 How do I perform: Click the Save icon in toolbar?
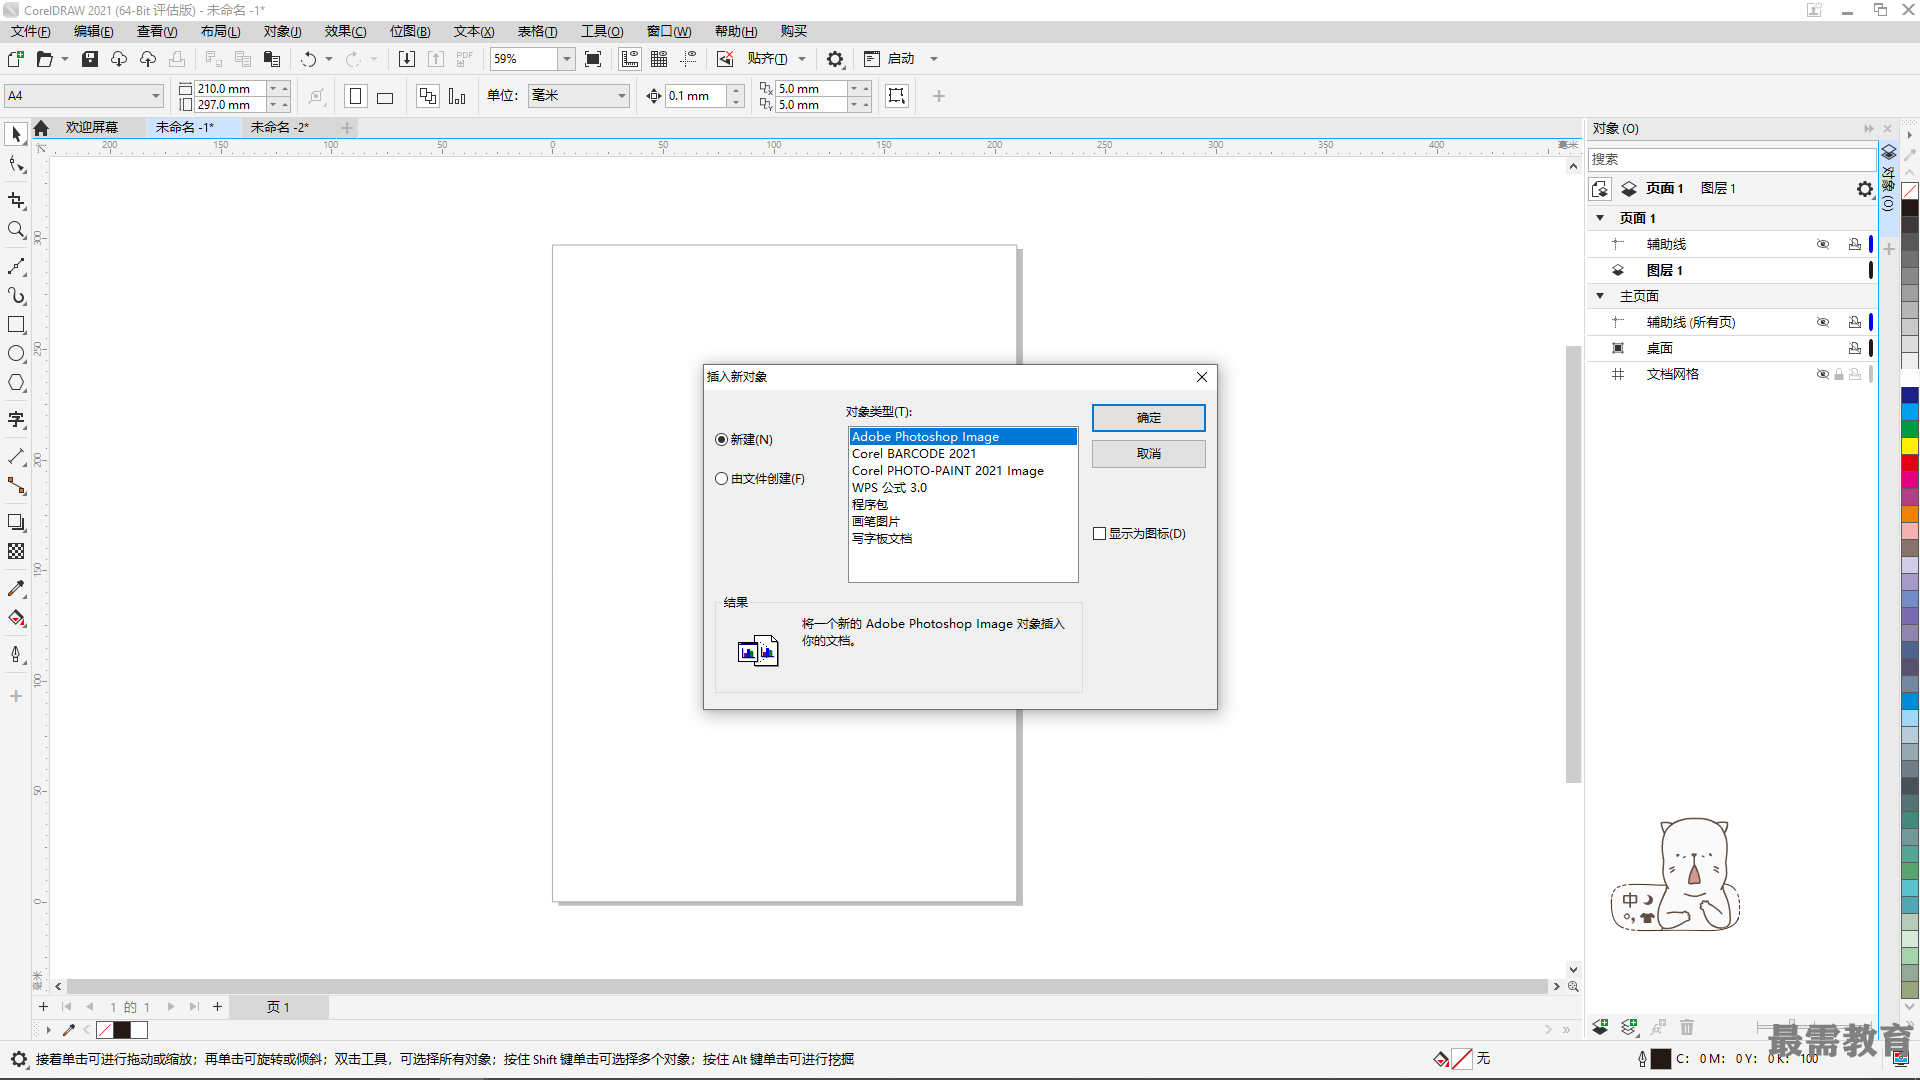coord(90,59)
